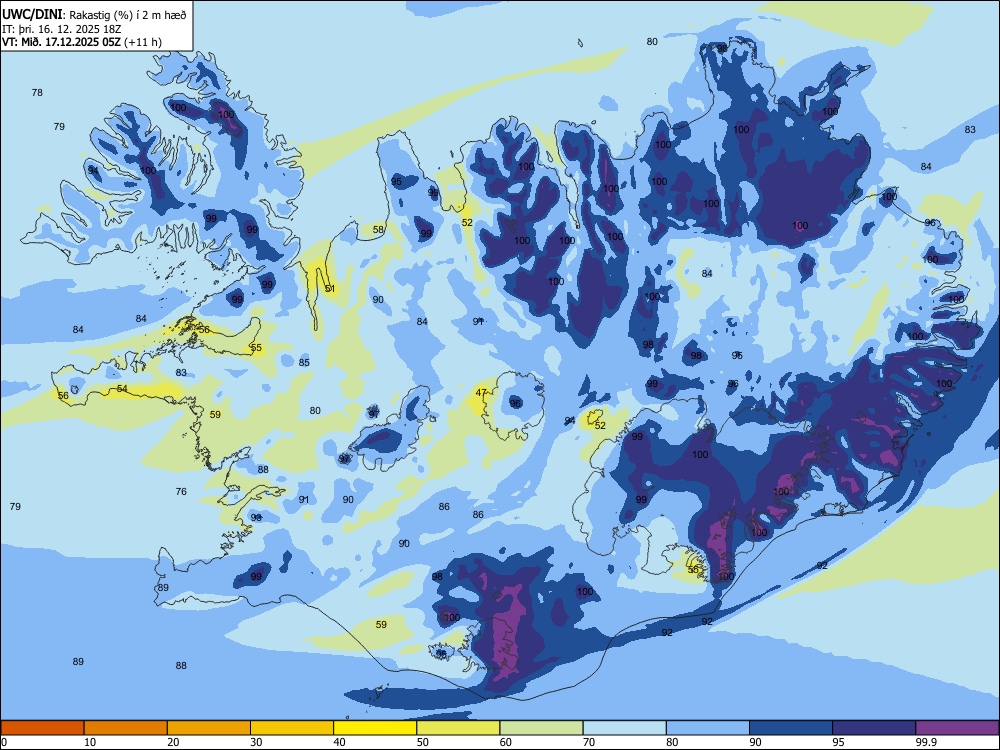Select the sky blue 80–90 legend swatch
The width and height of the screenshot is (1000, 750).
click(708, 728)
